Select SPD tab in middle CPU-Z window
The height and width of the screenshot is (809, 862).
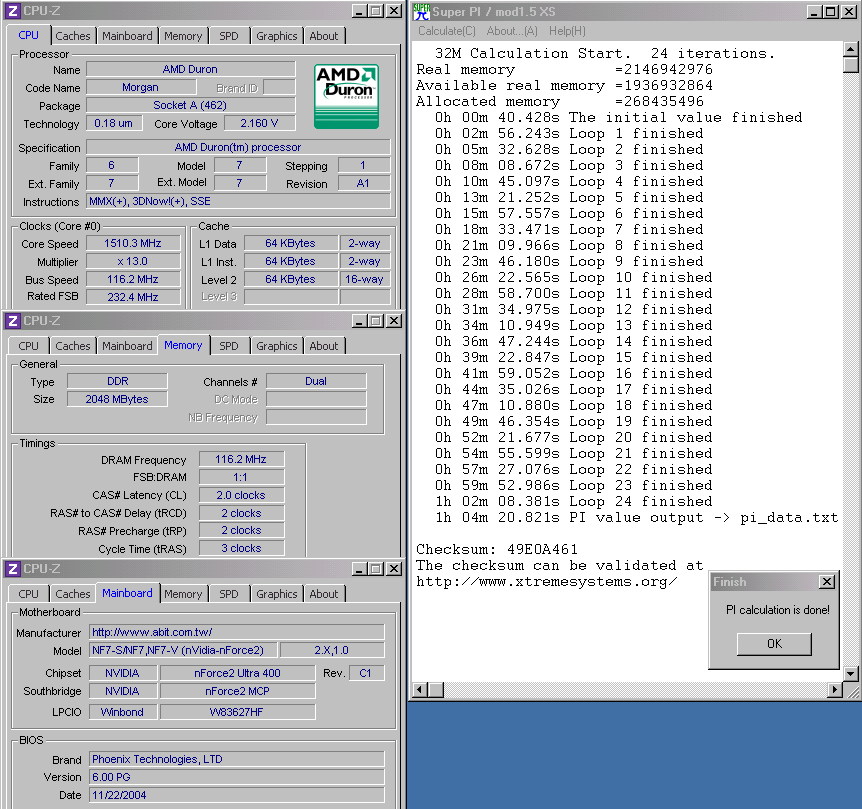click(229, 346)
